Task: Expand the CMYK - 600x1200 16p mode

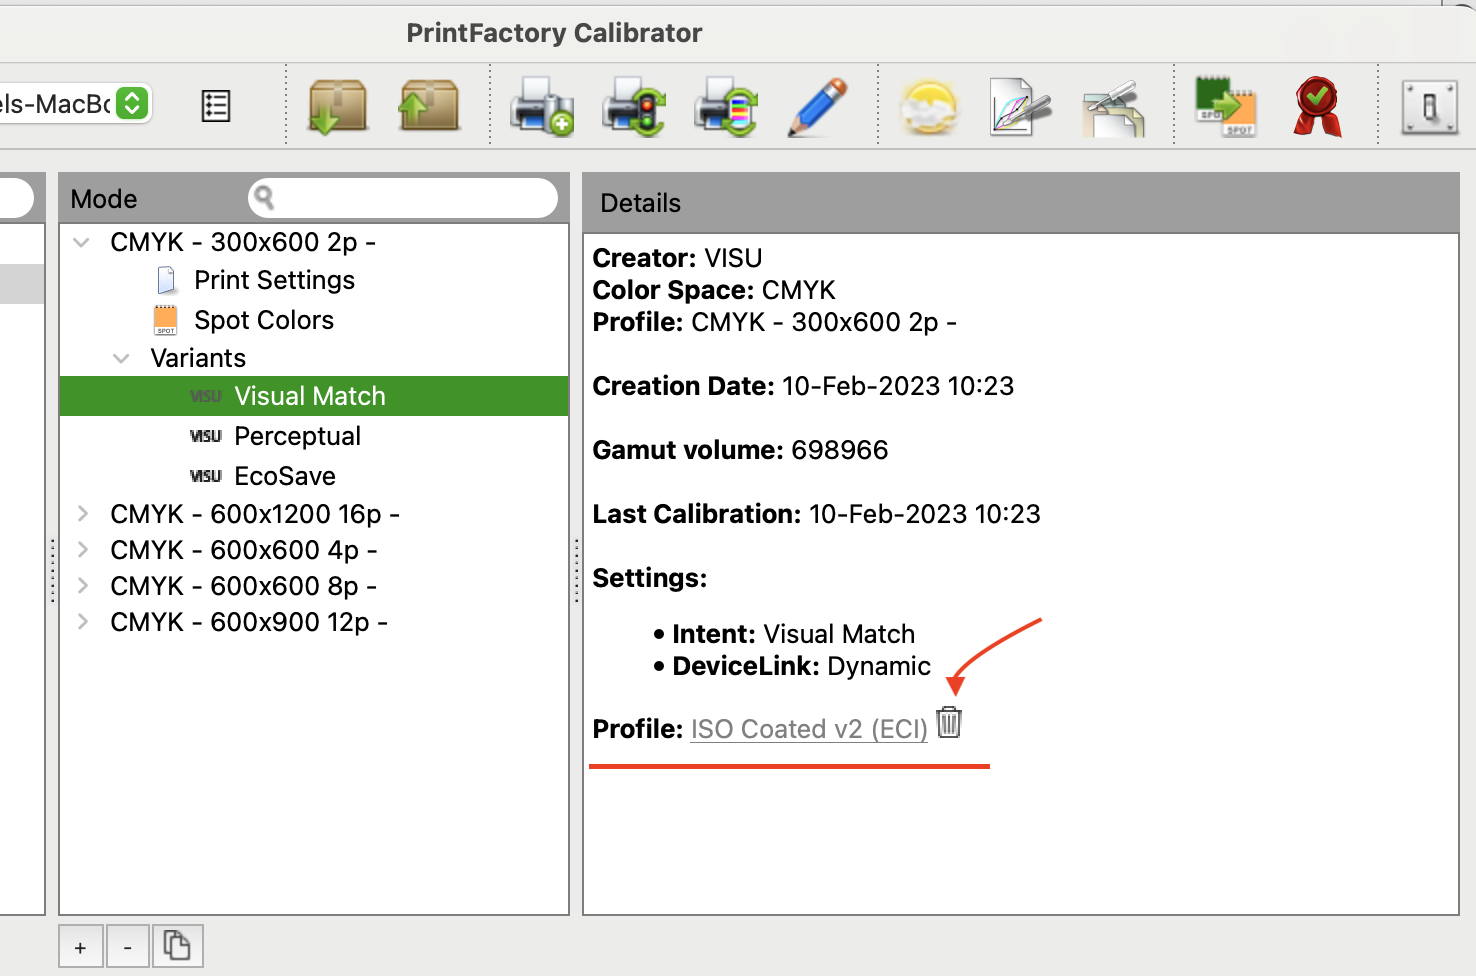Action: (83, 514)
